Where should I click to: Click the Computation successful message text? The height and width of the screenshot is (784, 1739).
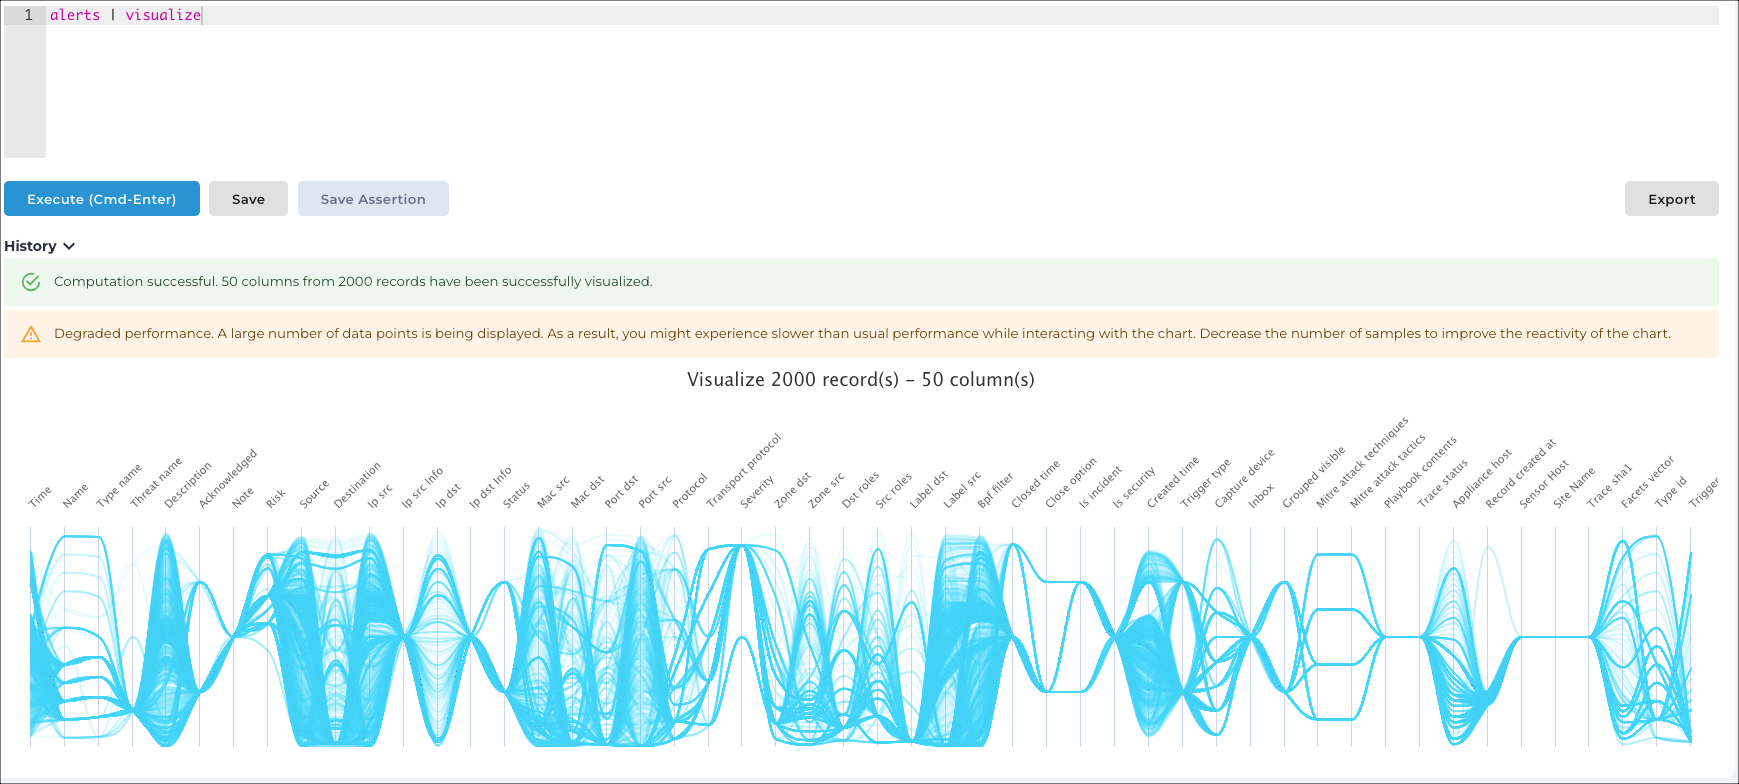click(353, 282)
